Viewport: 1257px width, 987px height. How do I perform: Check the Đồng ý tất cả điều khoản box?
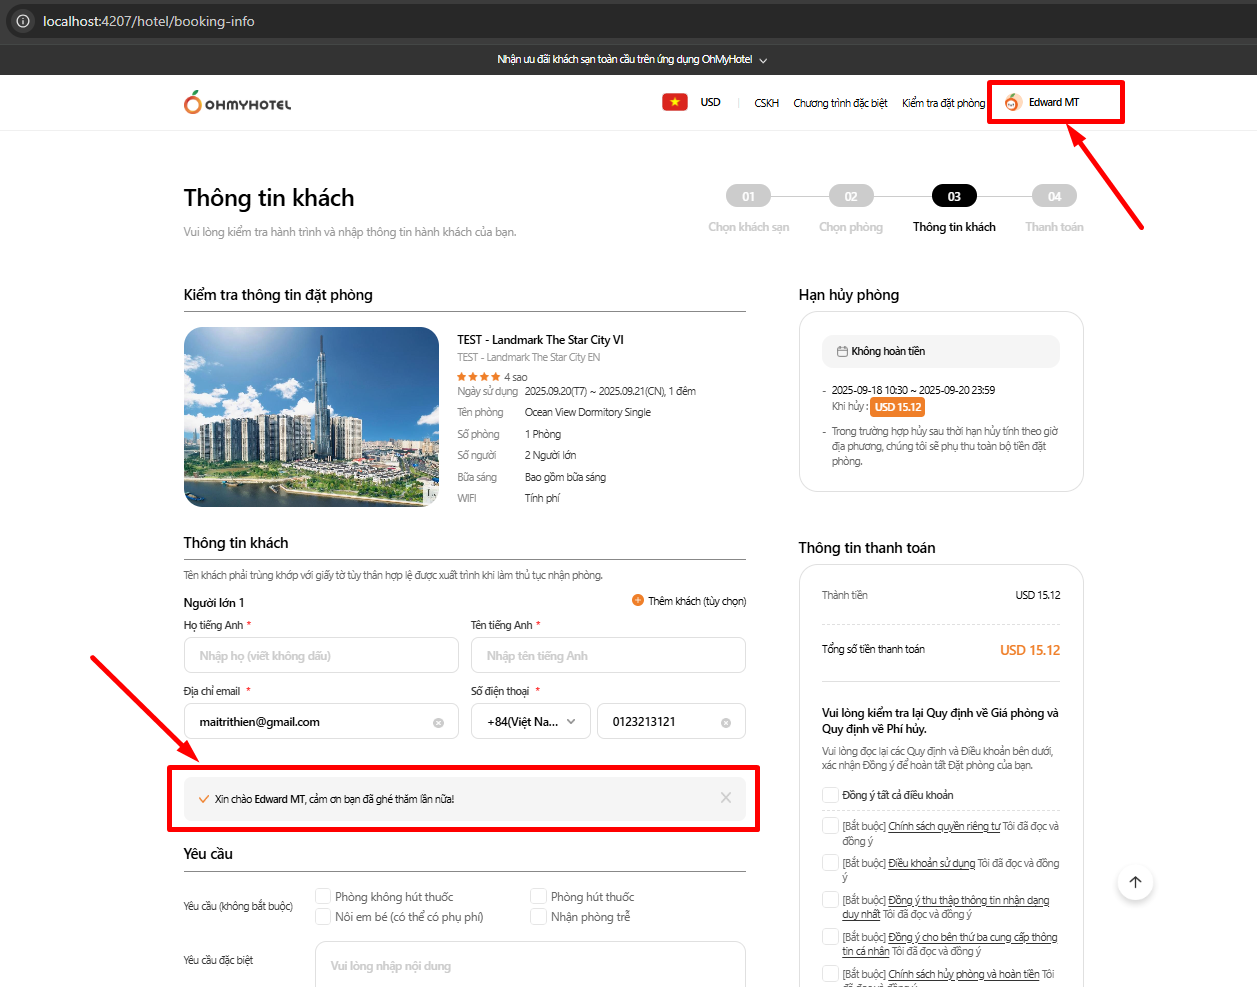click(x=830, y=795)
